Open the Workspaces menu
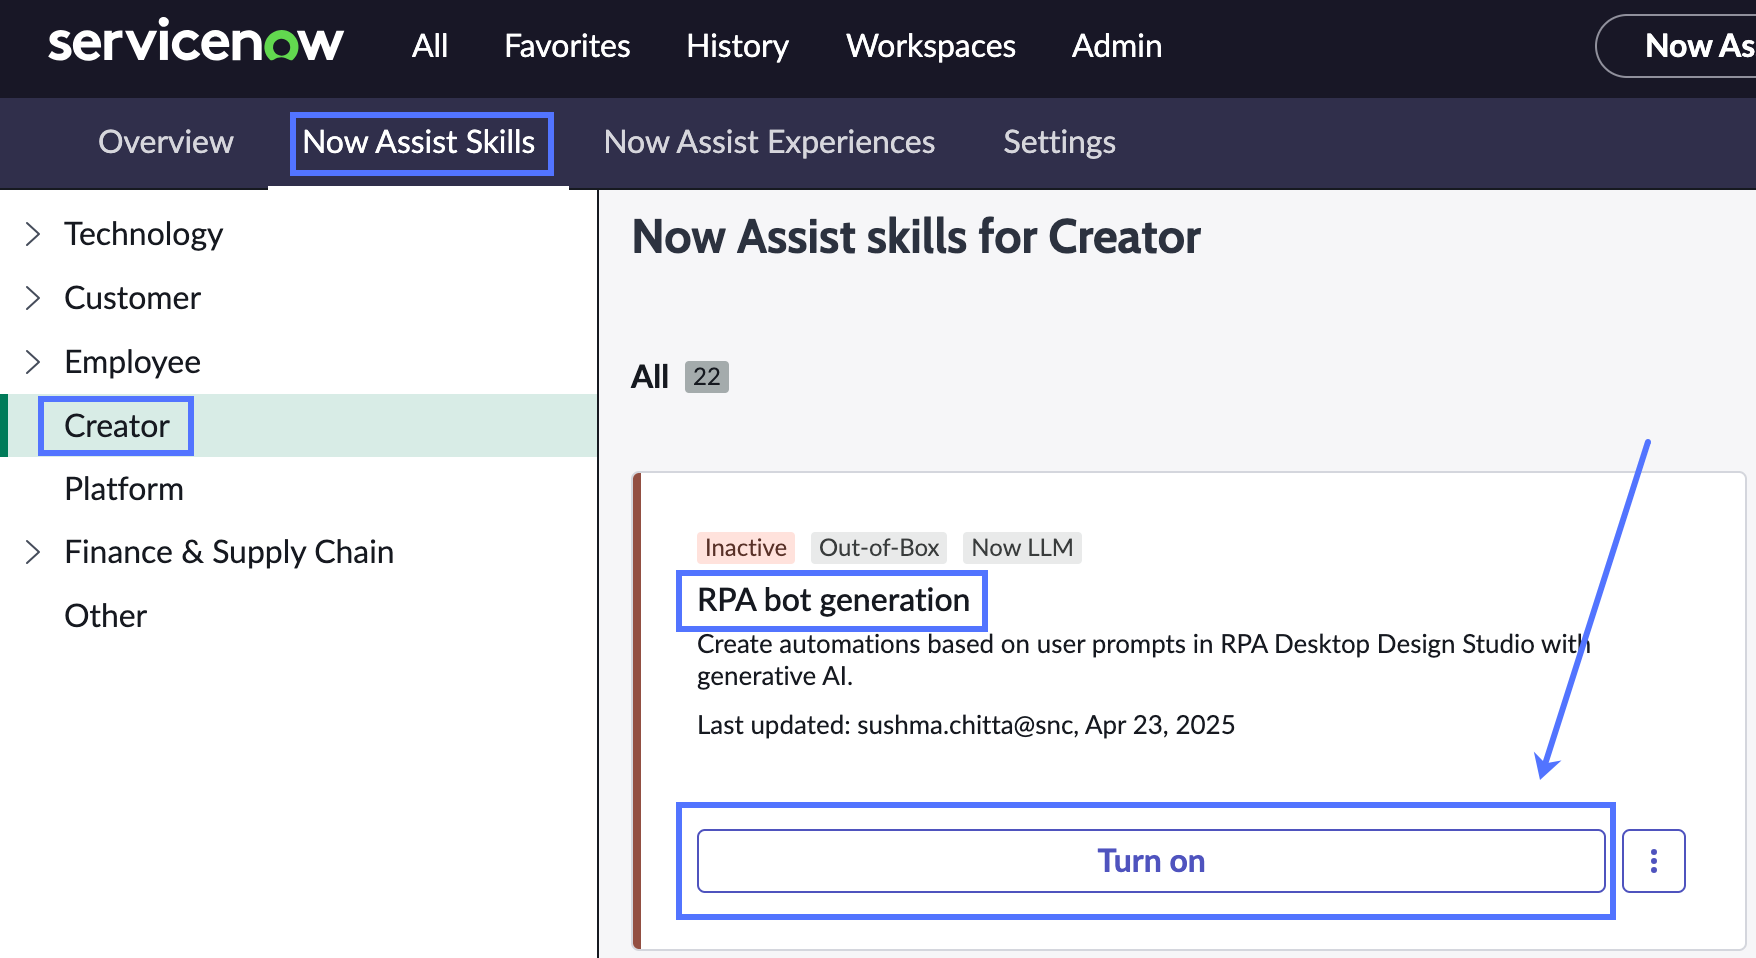Screen dimensions: 1756x958 (x=931, y=46)
